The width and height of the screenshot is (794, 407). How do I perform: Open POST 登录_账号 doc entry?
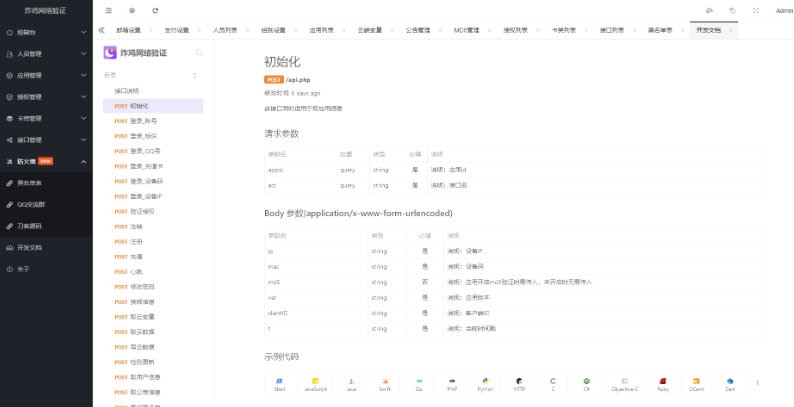pos(153,121)
